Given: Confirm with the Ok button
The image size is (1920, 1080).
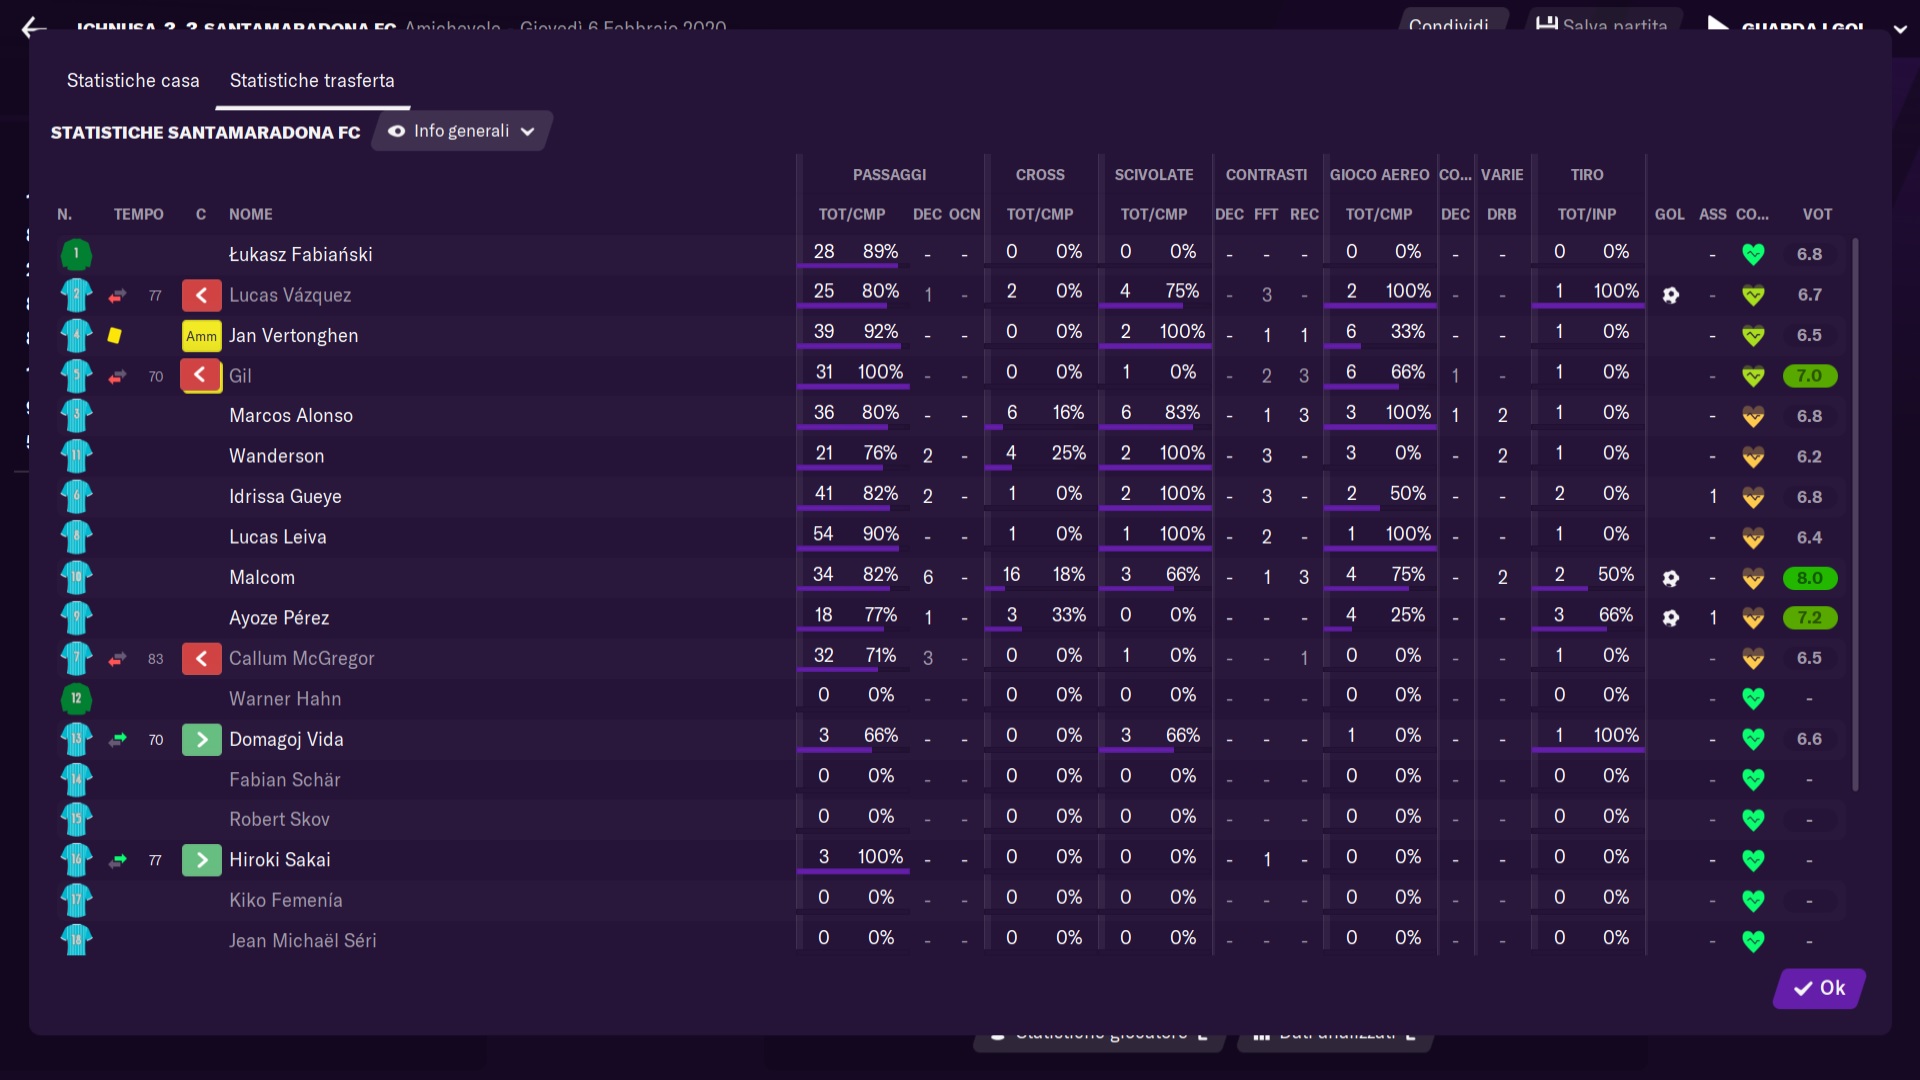Looking at the screenshot, I should click(x=1819, y=988).
